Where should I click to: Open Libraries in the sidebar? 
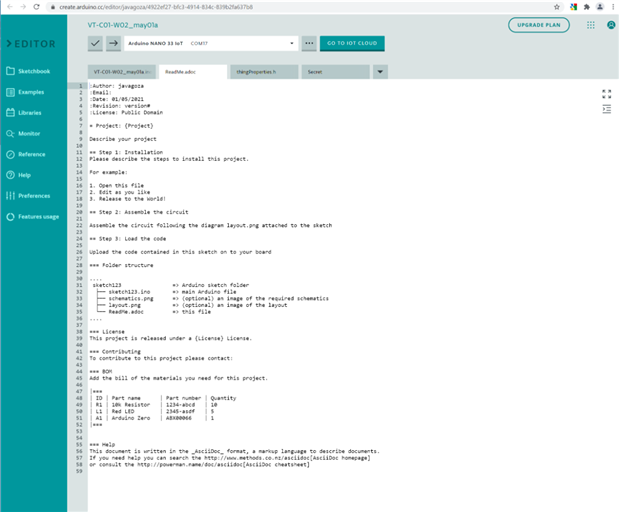pyautogui.click(x=24, y=113)
